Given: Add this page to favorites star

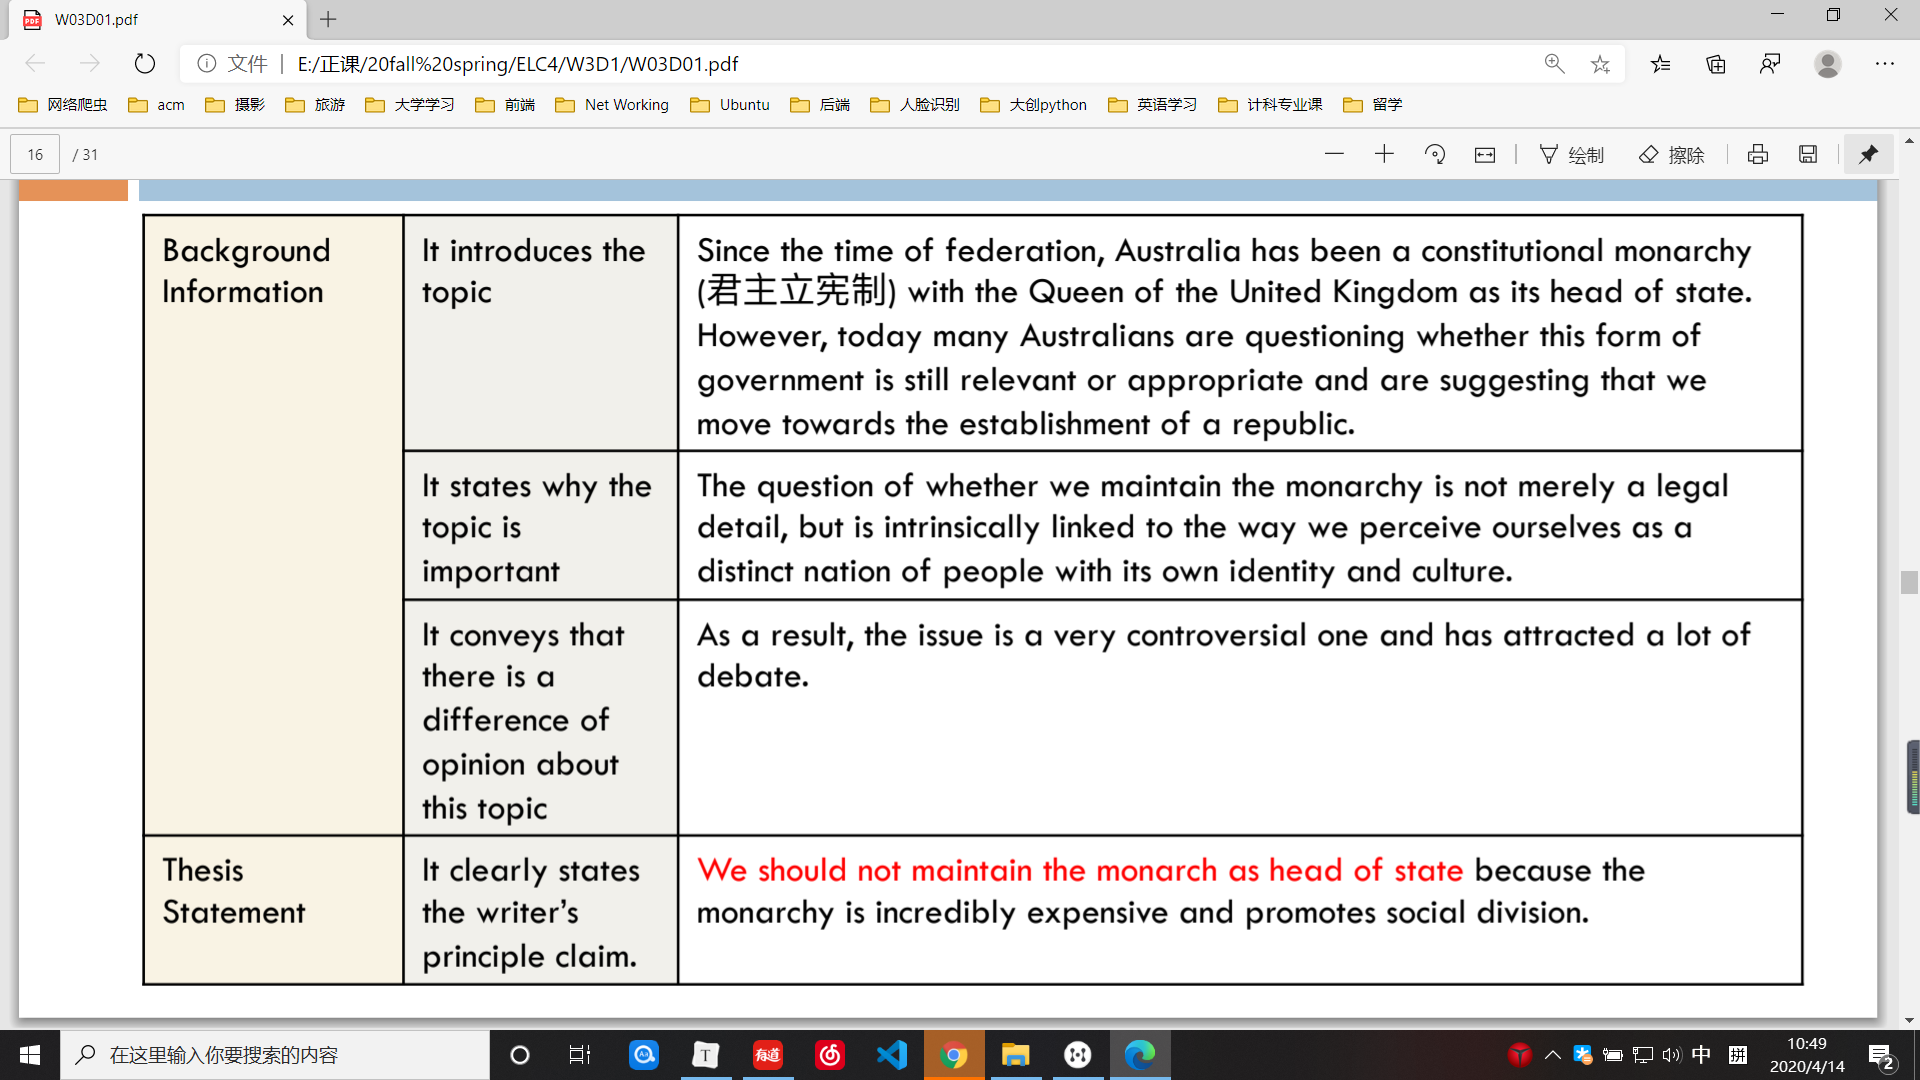Looking at the screenshot, I should point(1600,64).
